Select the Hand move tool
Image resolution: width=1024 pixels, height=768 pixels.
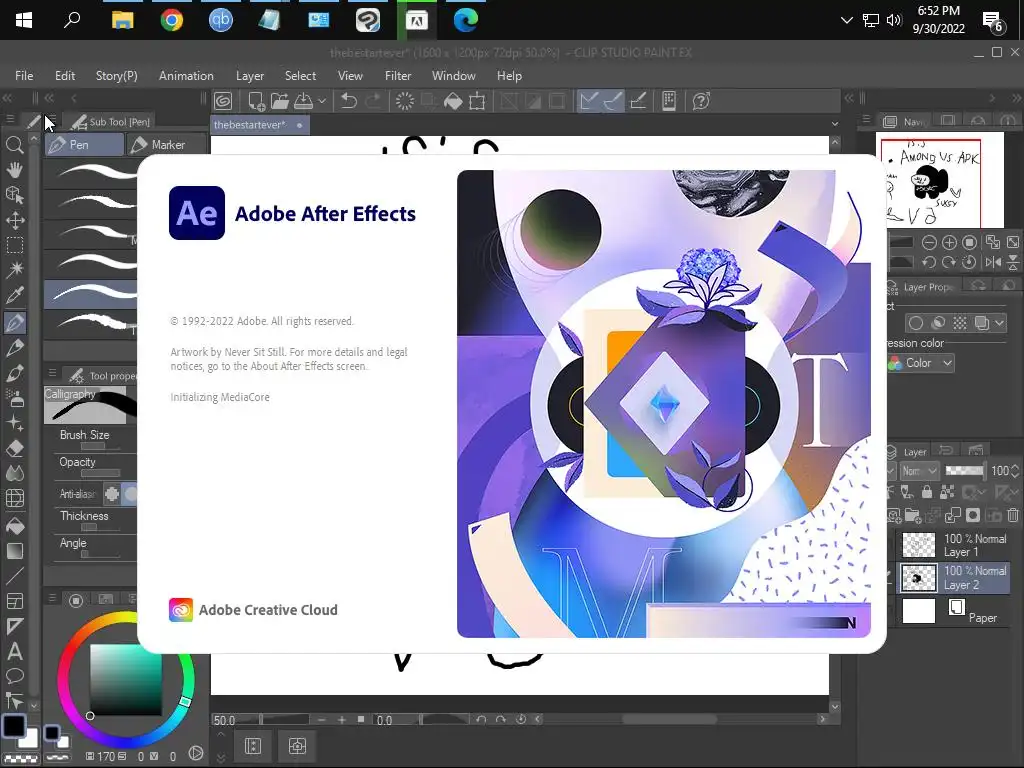click(x=14, y=170)
